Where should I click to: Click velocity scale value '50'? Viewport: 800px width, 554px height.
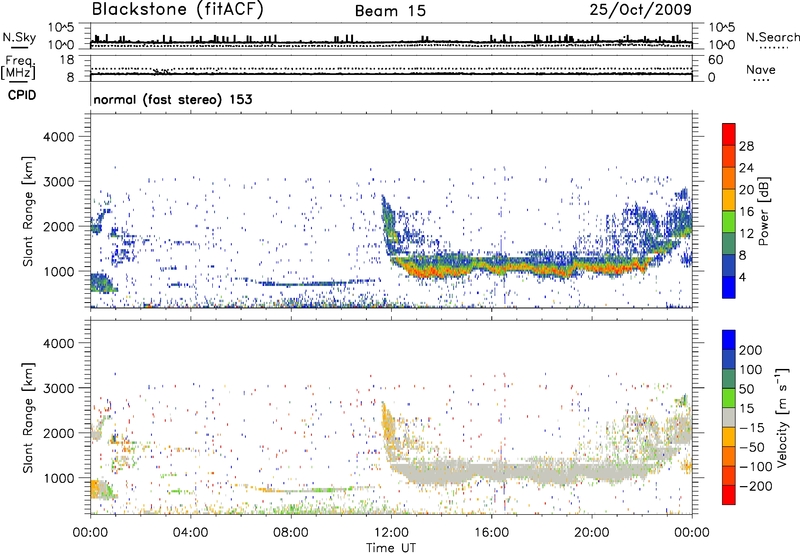pyautogui.click(x=746, y=389)
